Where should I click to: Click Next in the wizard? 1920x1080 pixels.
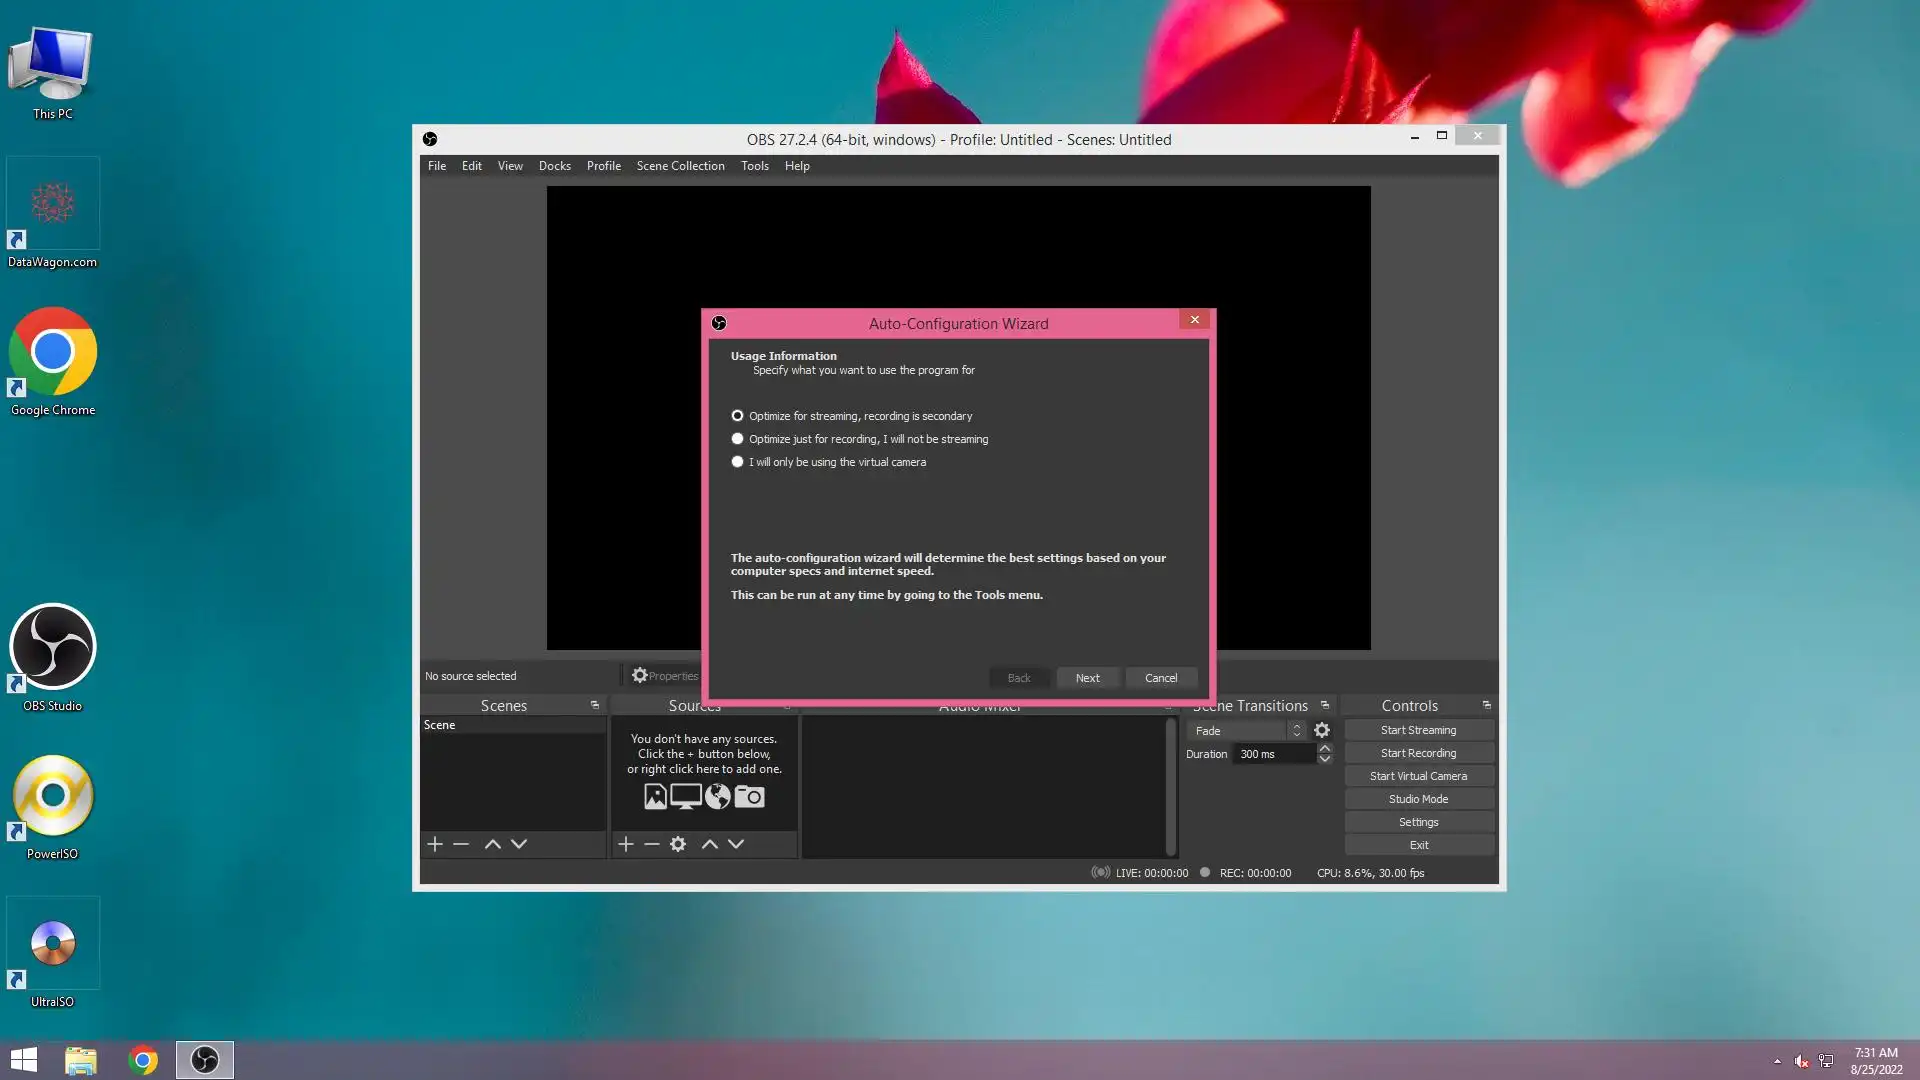pyautogui.click(x=1087, y=678)
